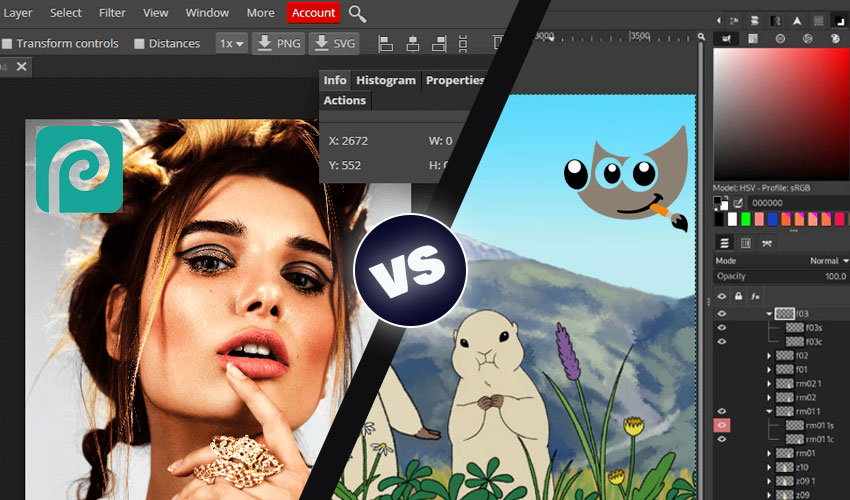Enable the Transform controls checkbox
Viewport: 850px width, 500px height.
tap(7, 43)
